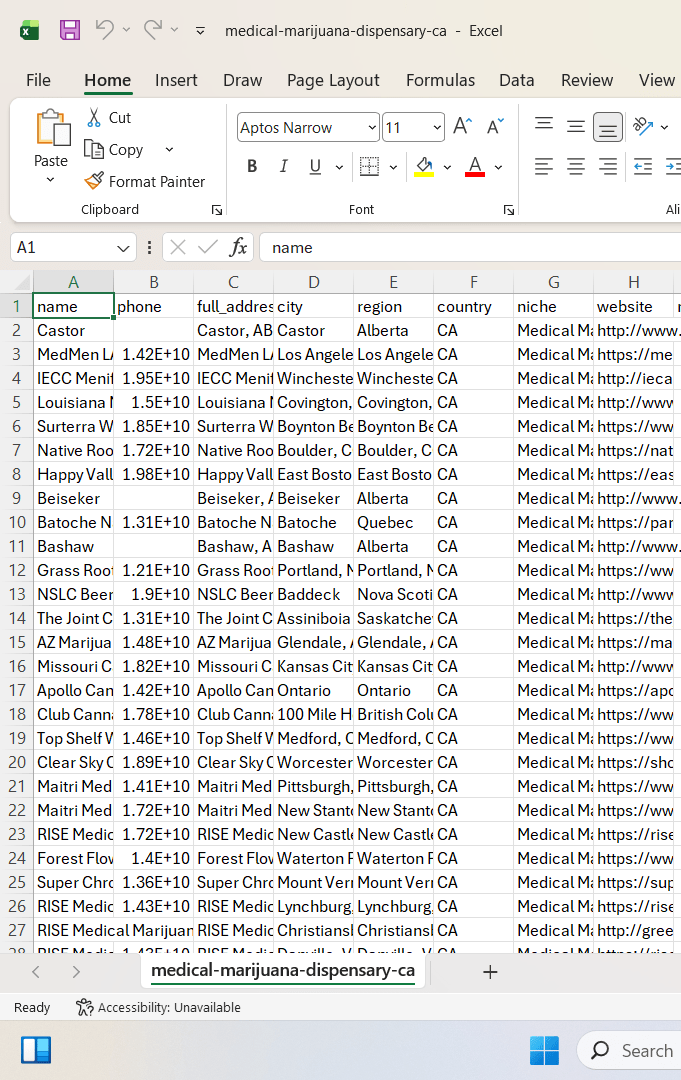Click formula bar expand dots handle

[x=149, y=247]
